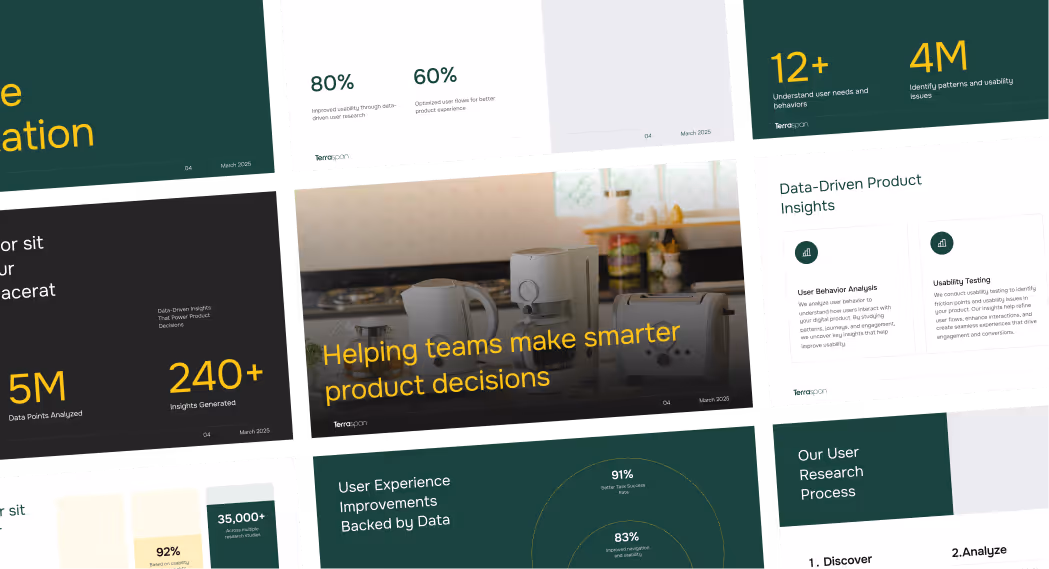Click the 'Helping teams make smarter product decisions' headline
1049x569 pixels.
point(502,362)
